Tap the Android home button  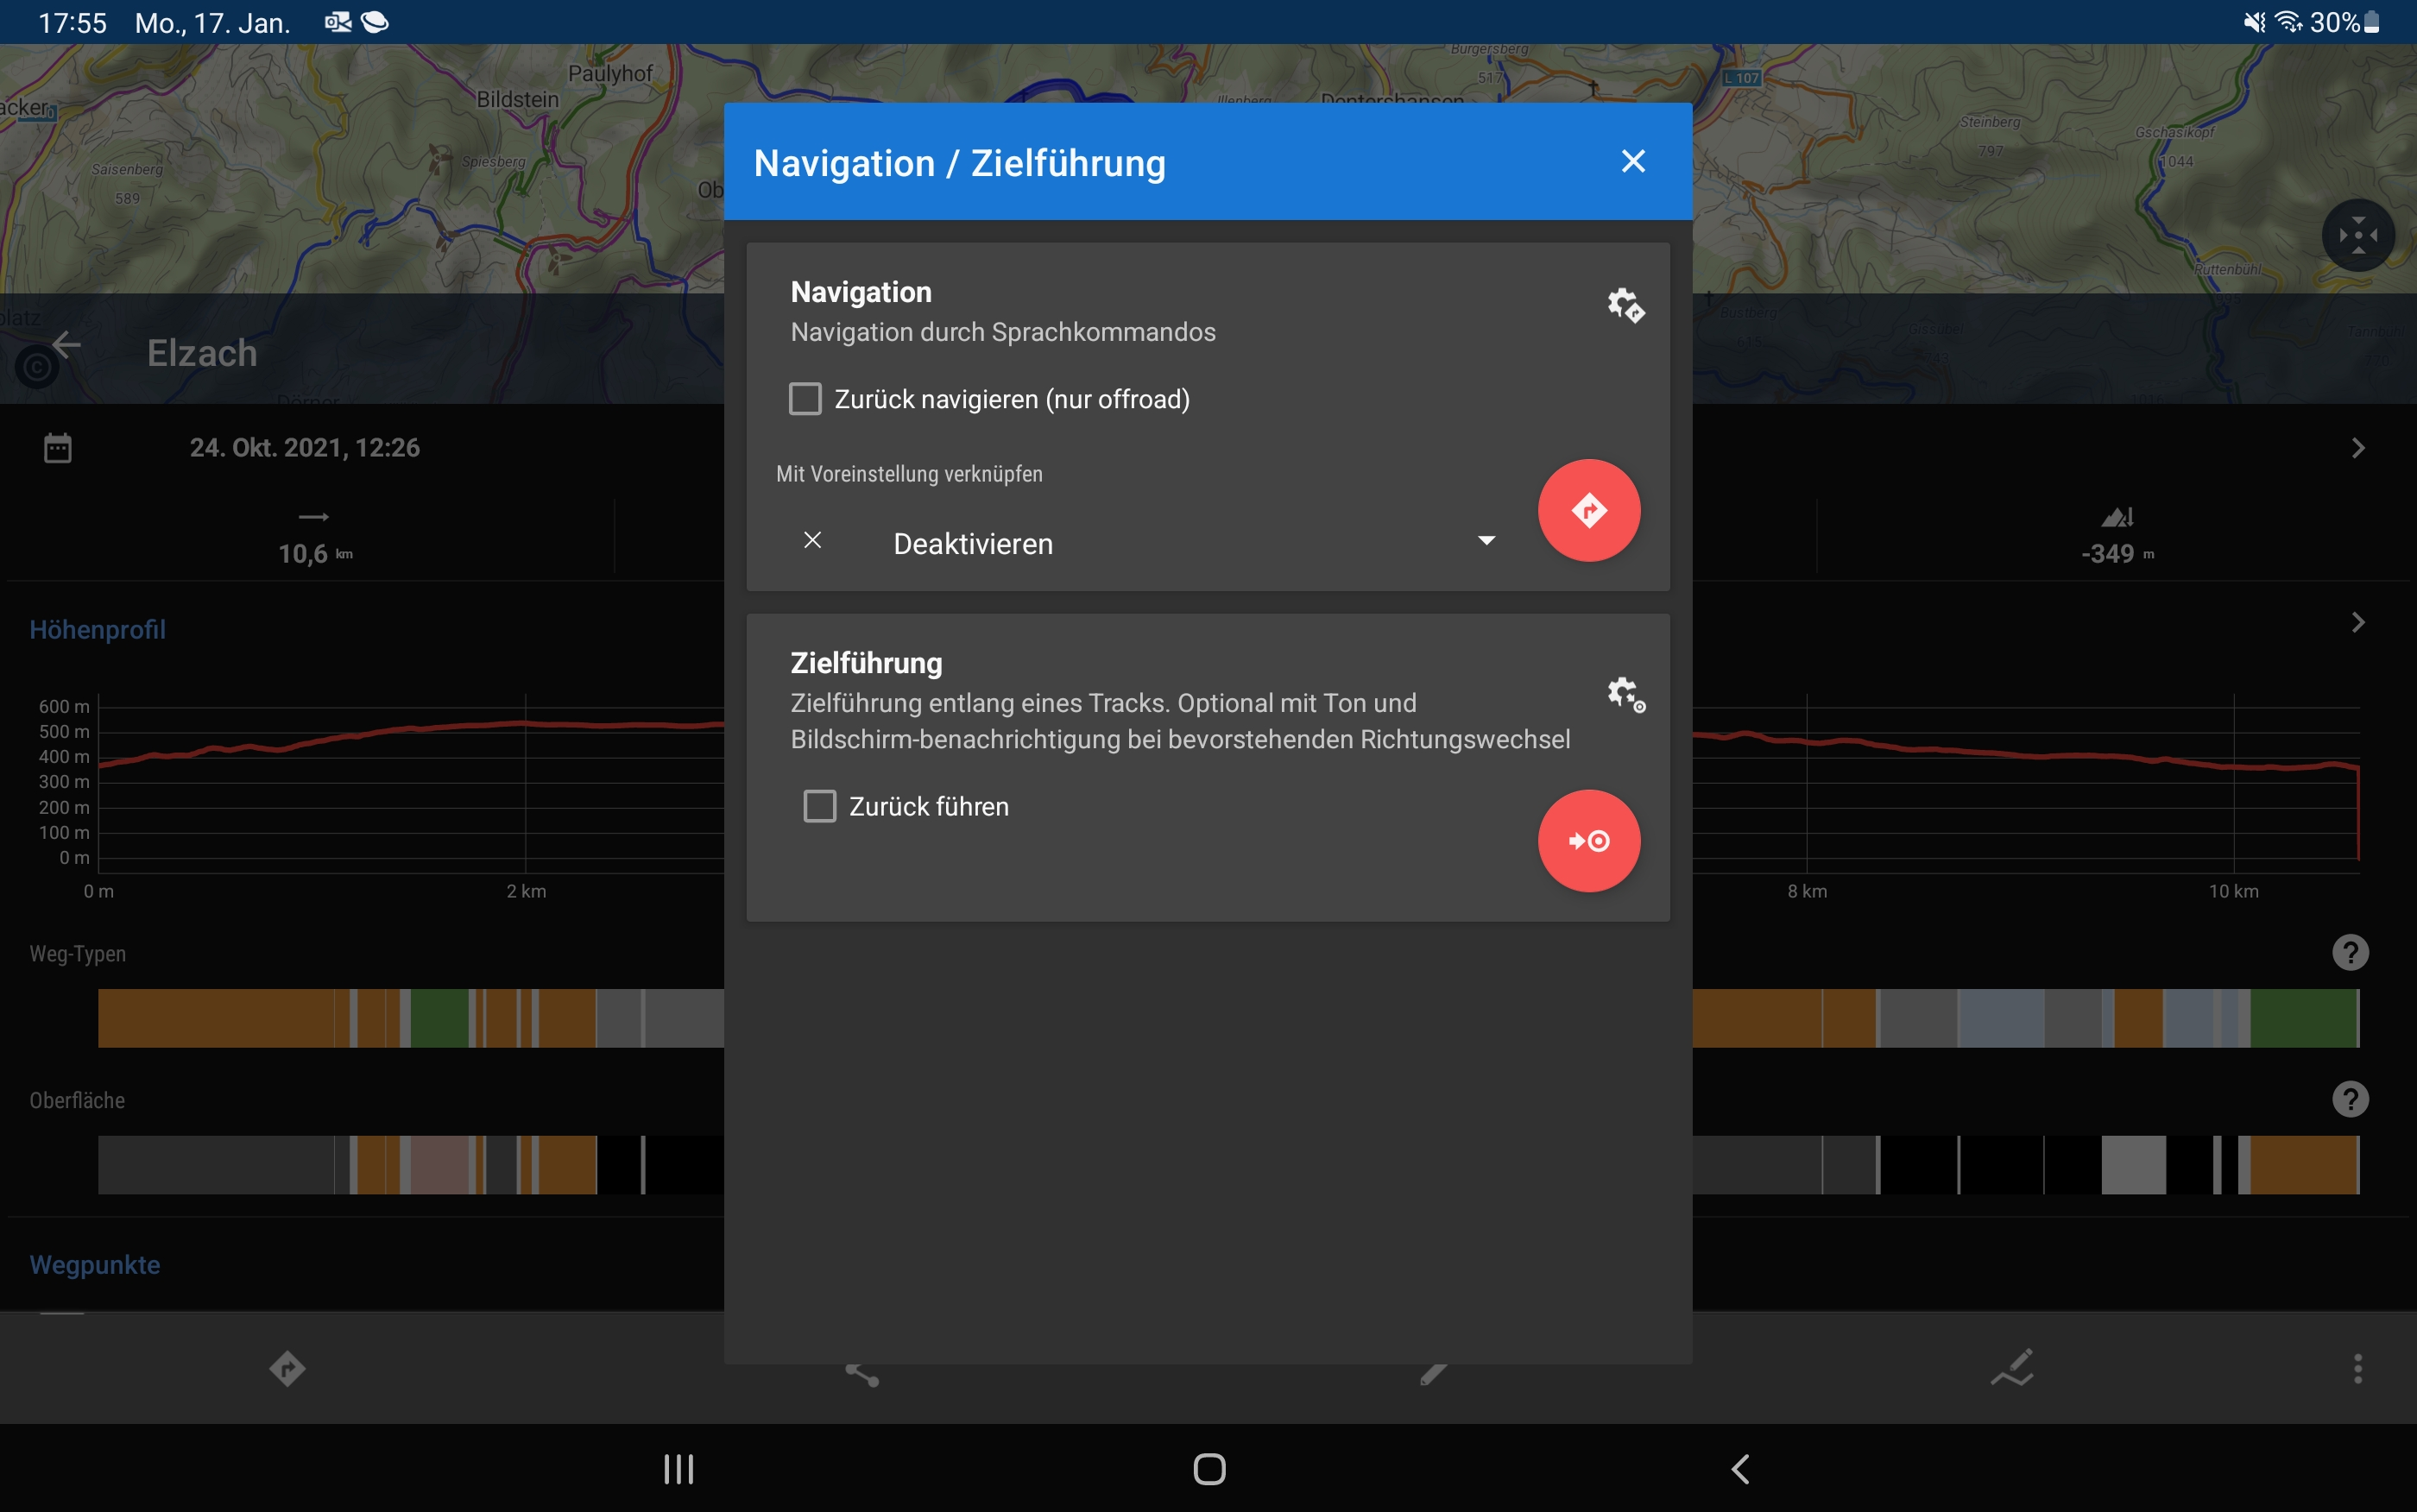click(x=1209, y=1469)
